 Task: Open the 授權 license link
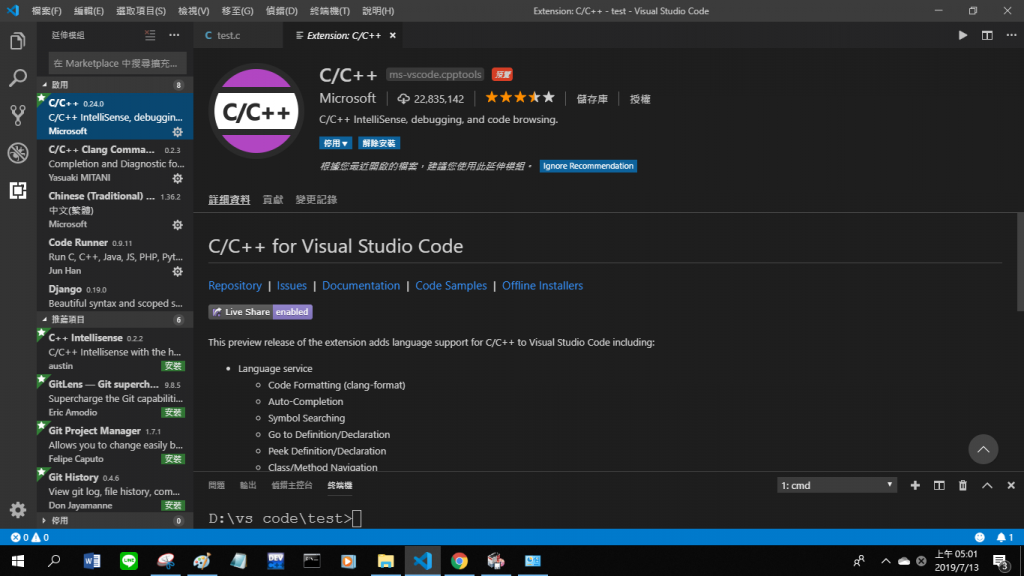coord(640,99)
